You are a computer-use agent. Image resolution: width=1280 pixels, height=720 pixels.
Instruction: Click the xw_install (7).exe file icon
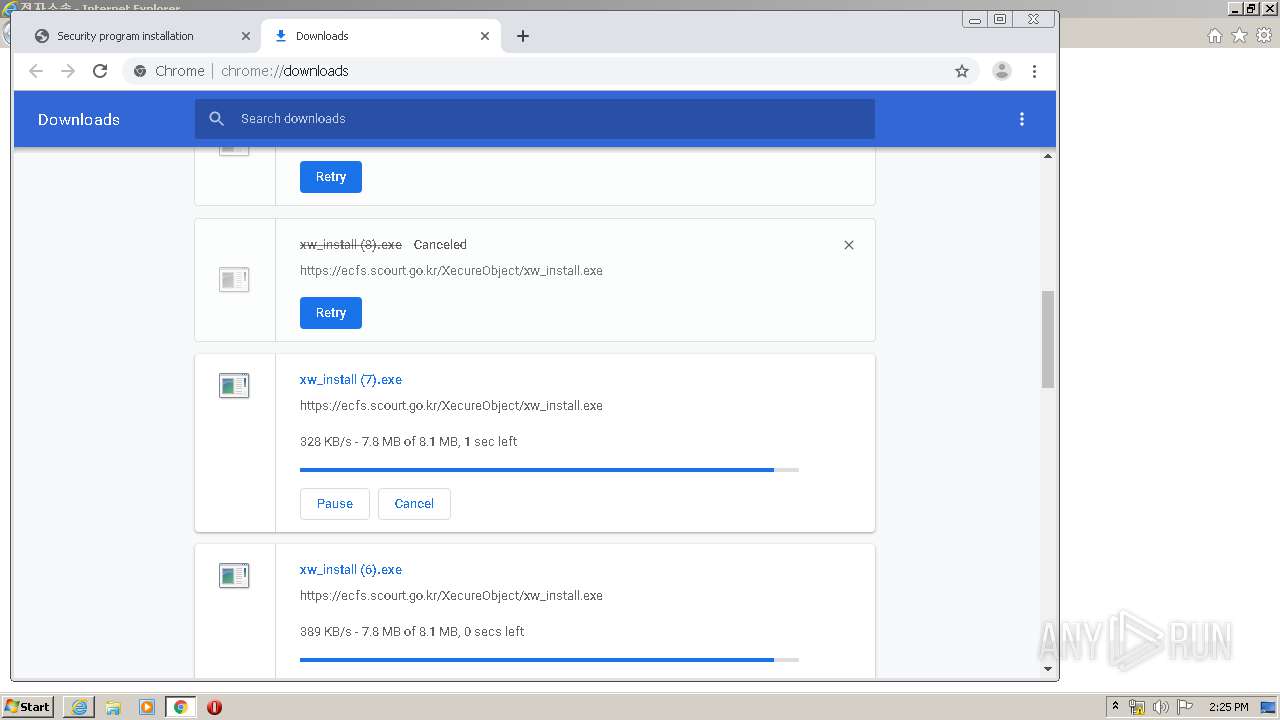[234, 385]
